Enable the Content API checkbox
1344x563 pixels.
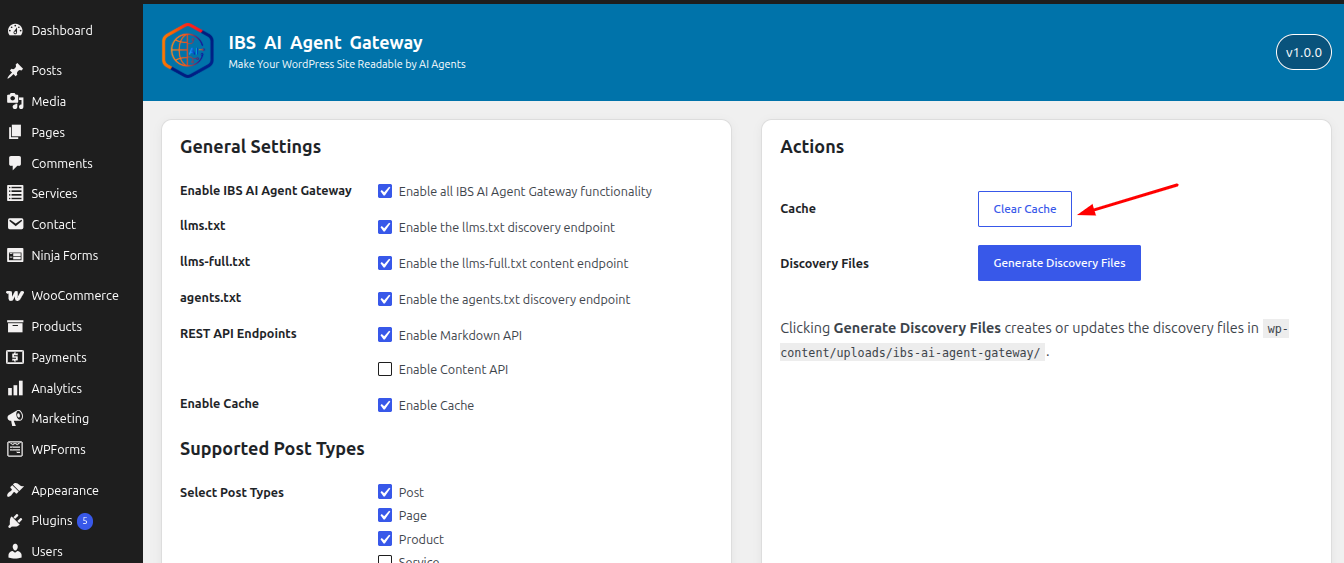point(385,369)
